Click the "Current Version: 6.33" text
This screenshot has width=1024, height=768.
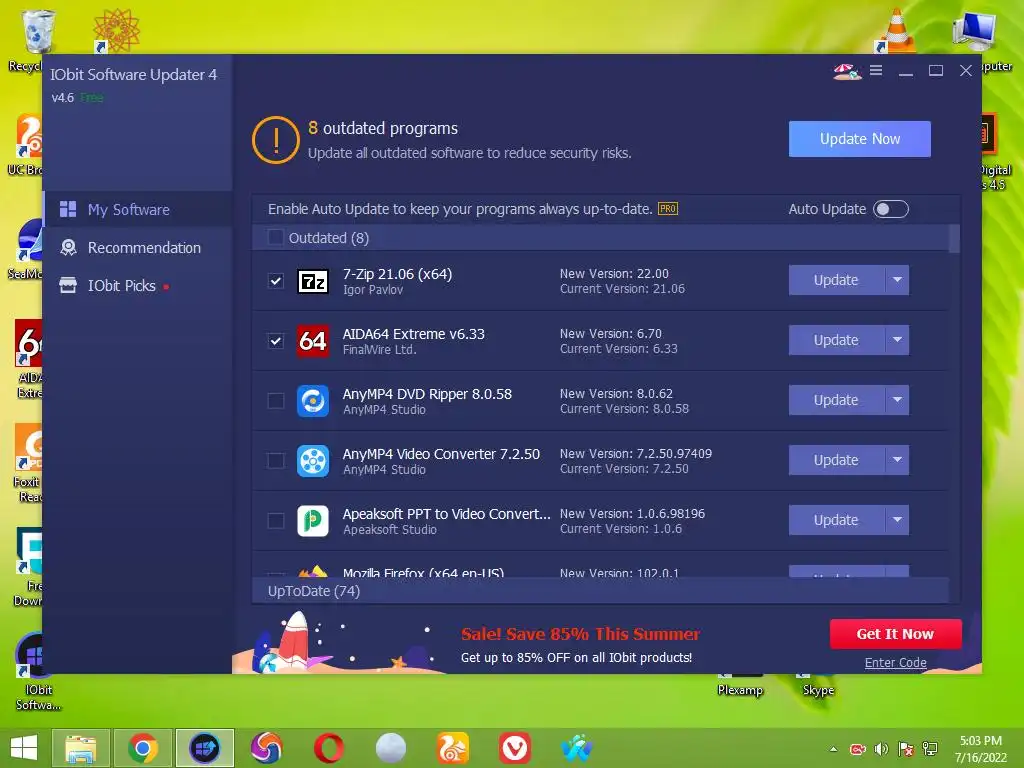618,349
